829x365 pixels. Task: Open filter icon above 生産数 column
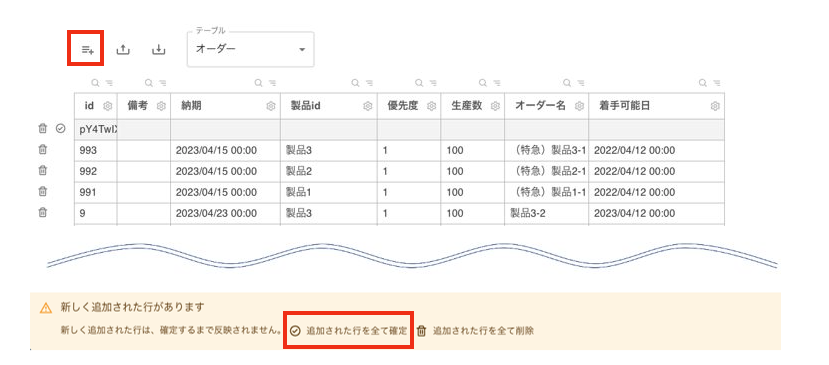point(497,83)
